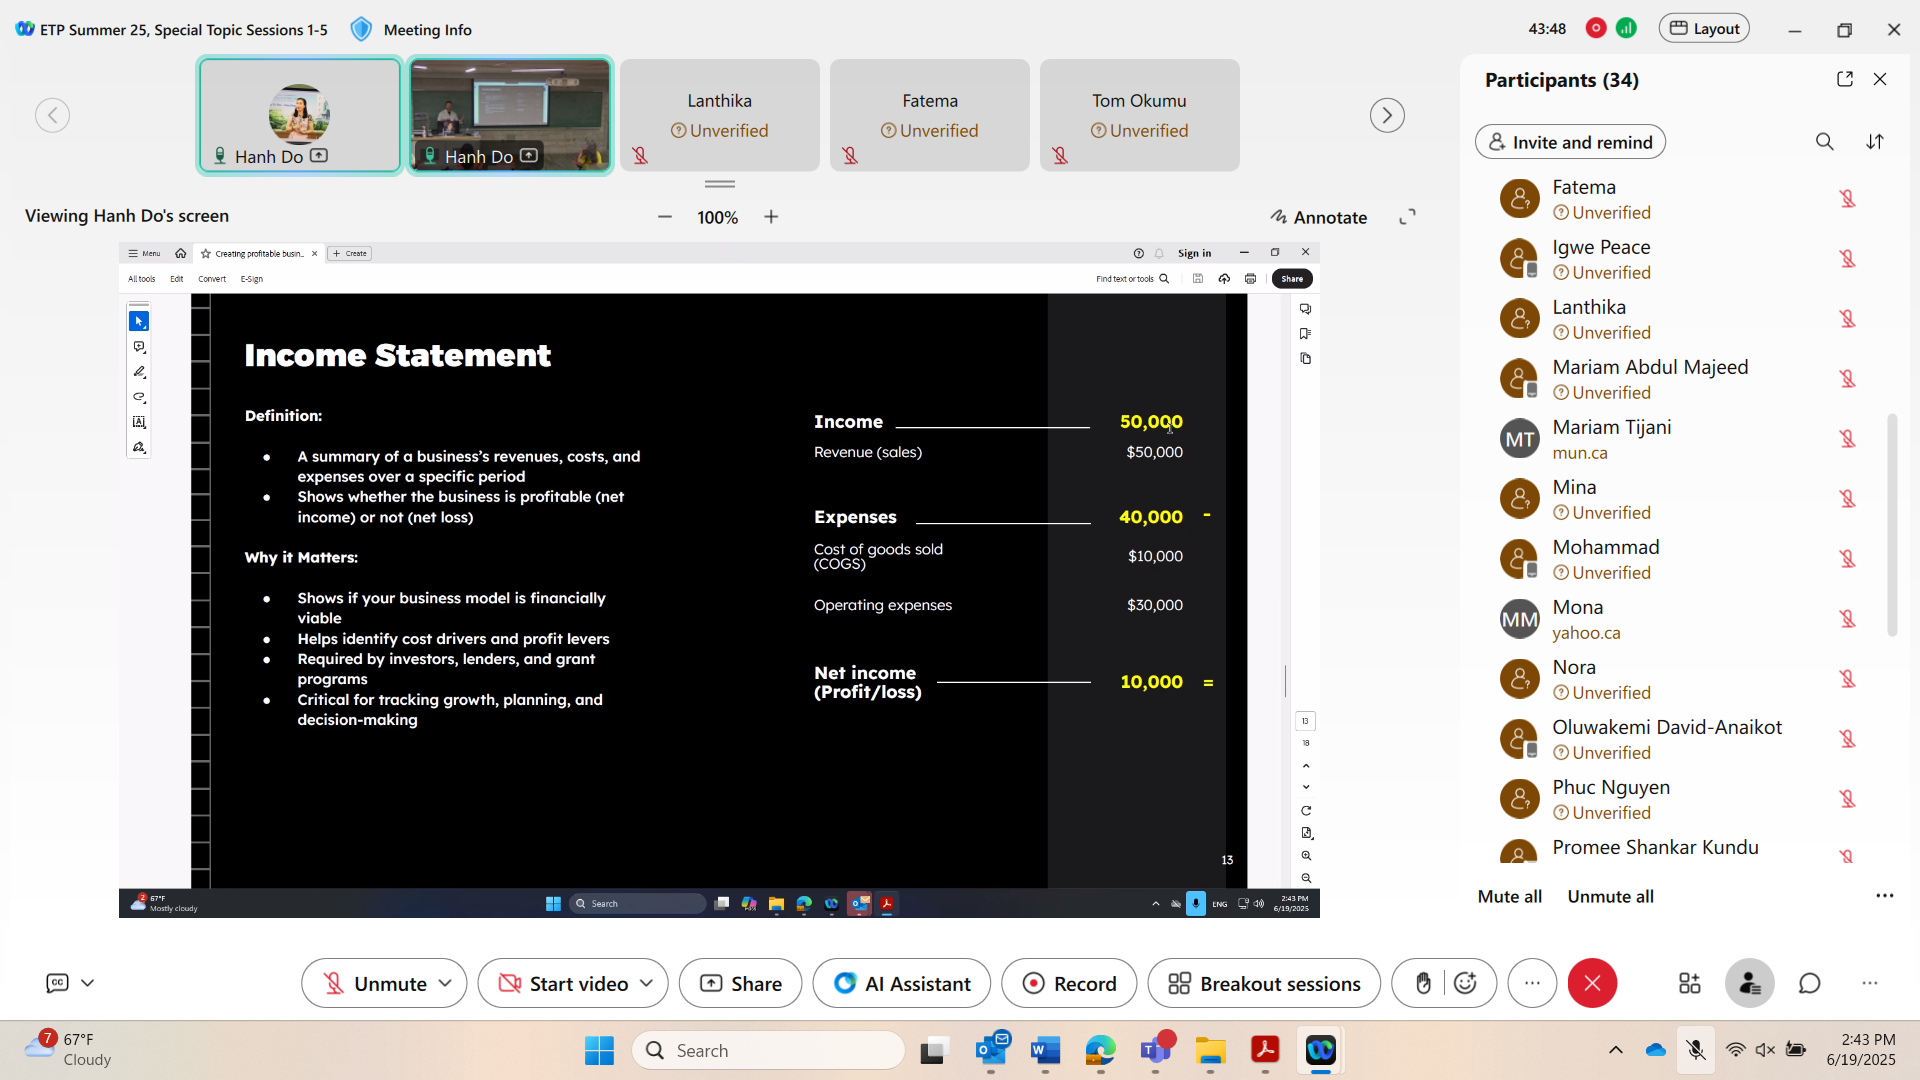The image size is (1920, 1080).
Task: Click Mariam Tijani participant name
Action: pos(1611,427)
